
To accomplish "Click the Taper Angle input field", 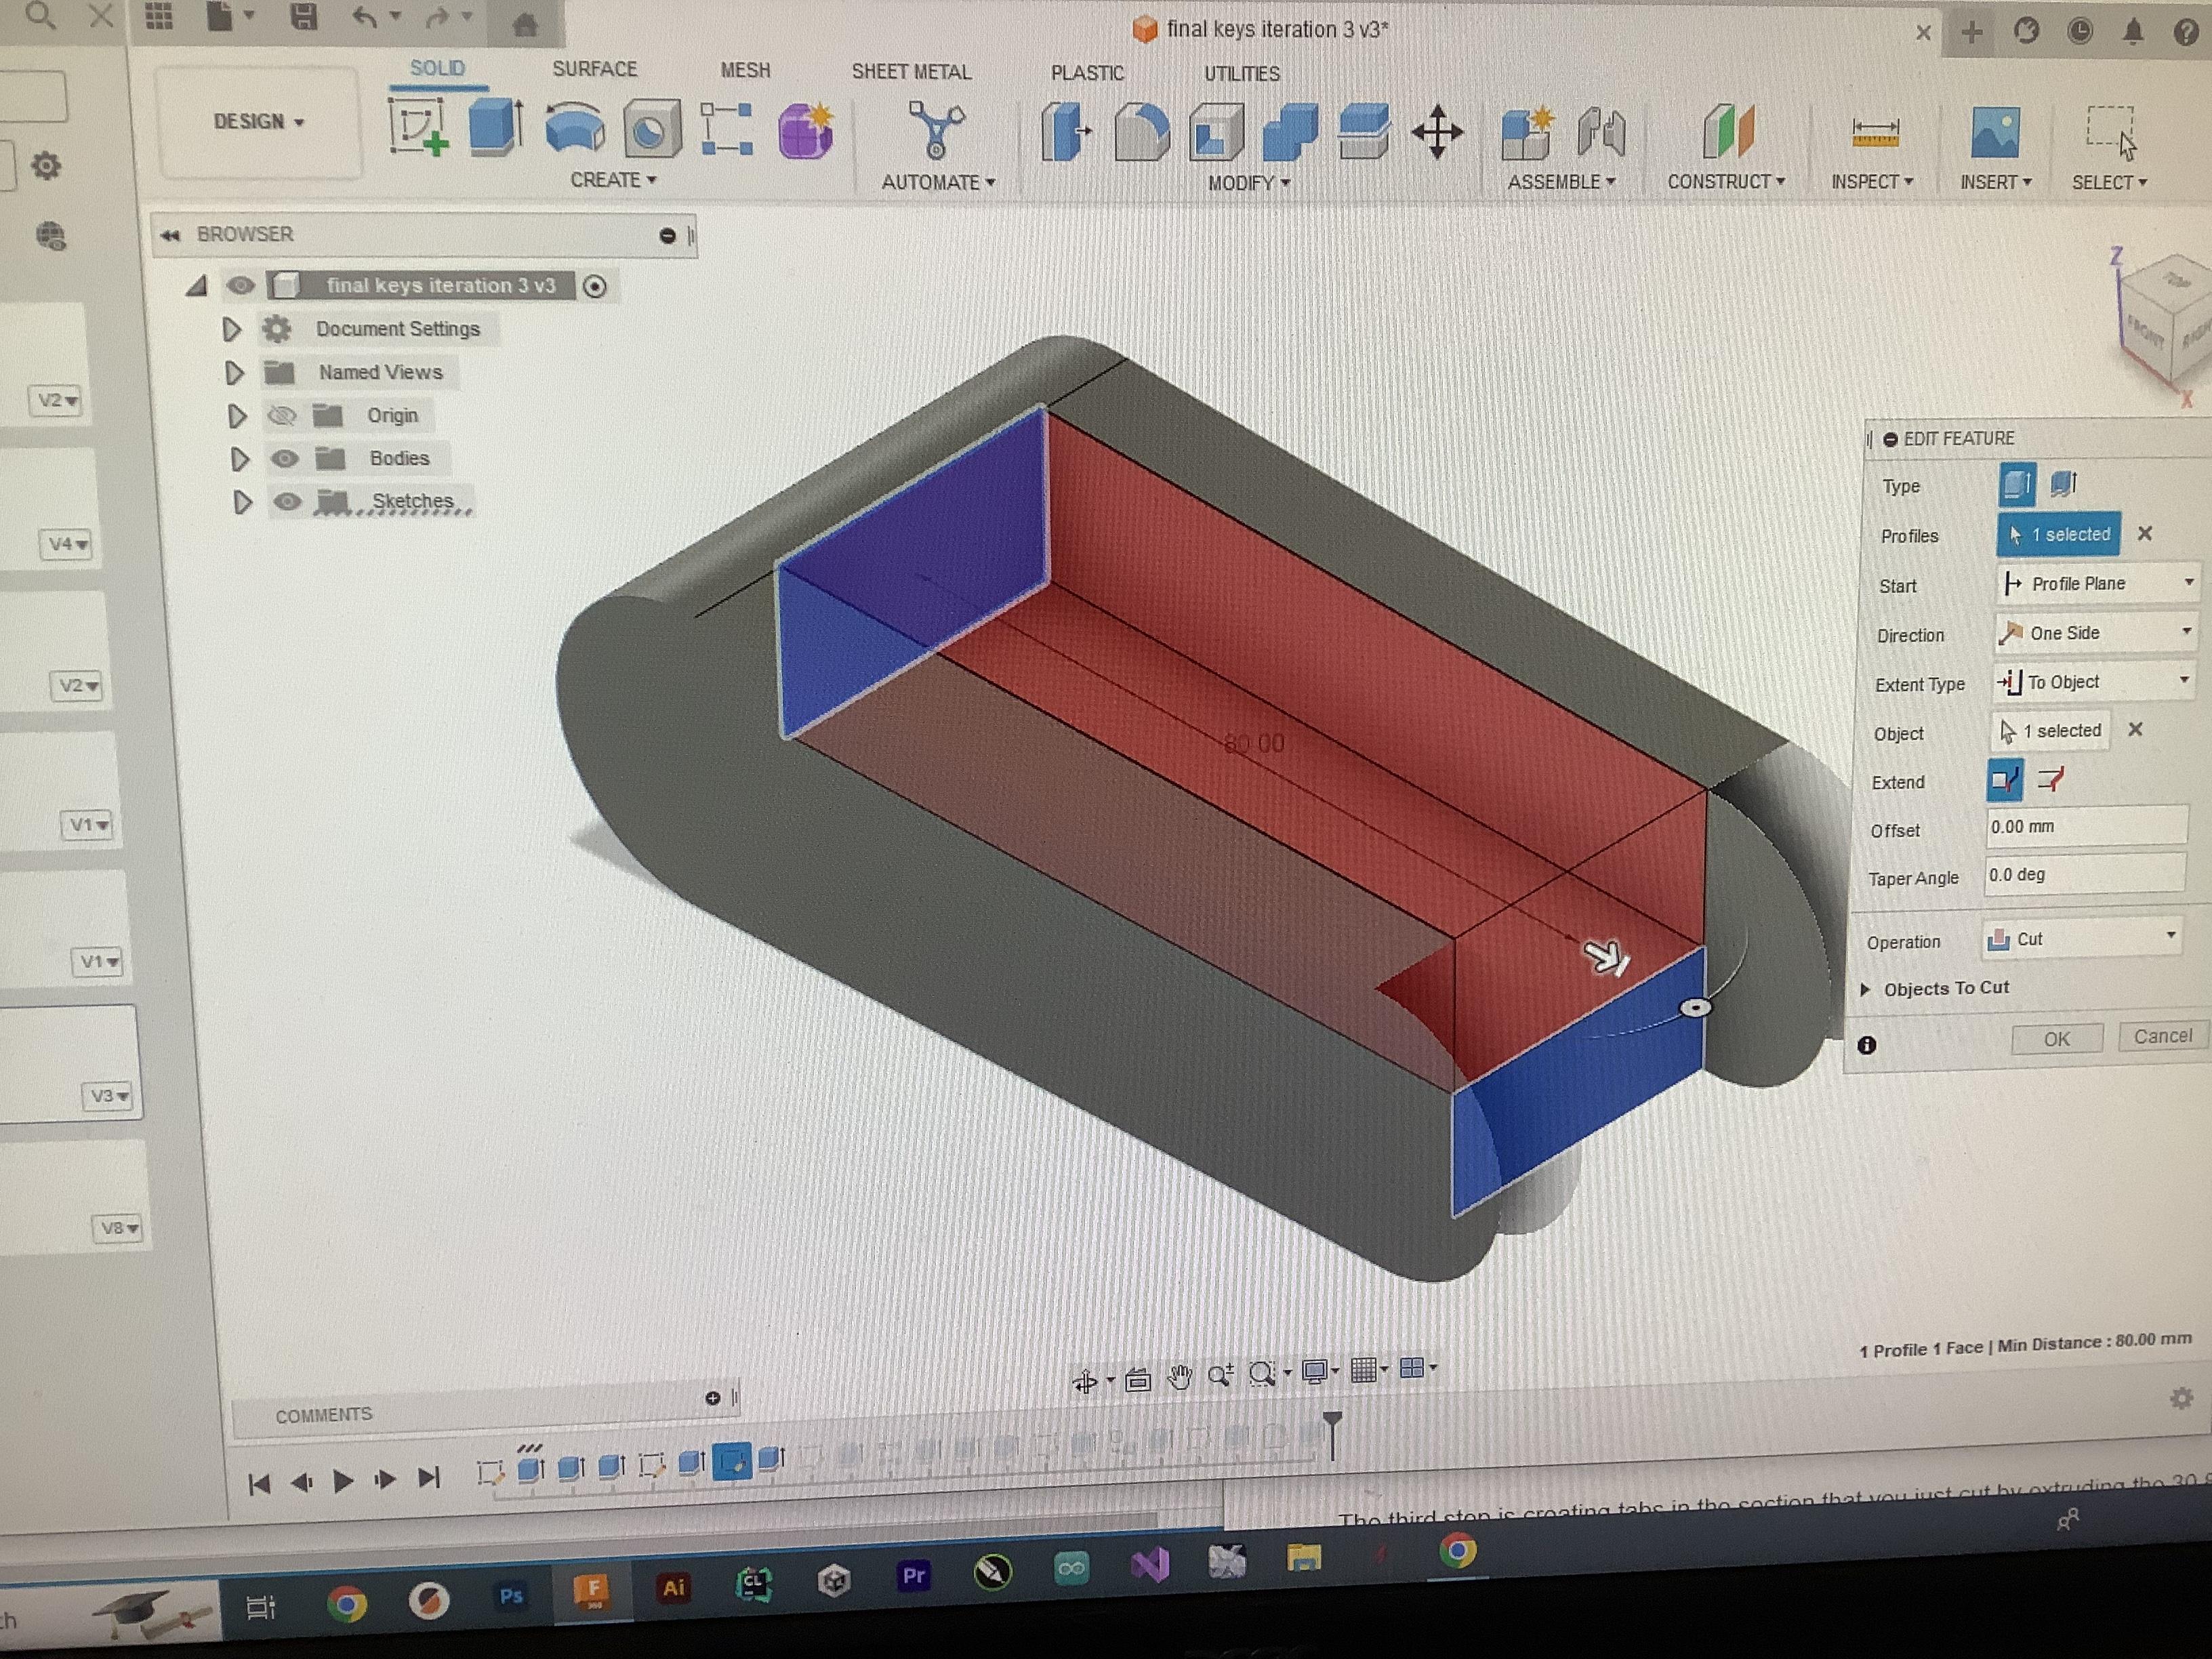I will [2084, 875].
